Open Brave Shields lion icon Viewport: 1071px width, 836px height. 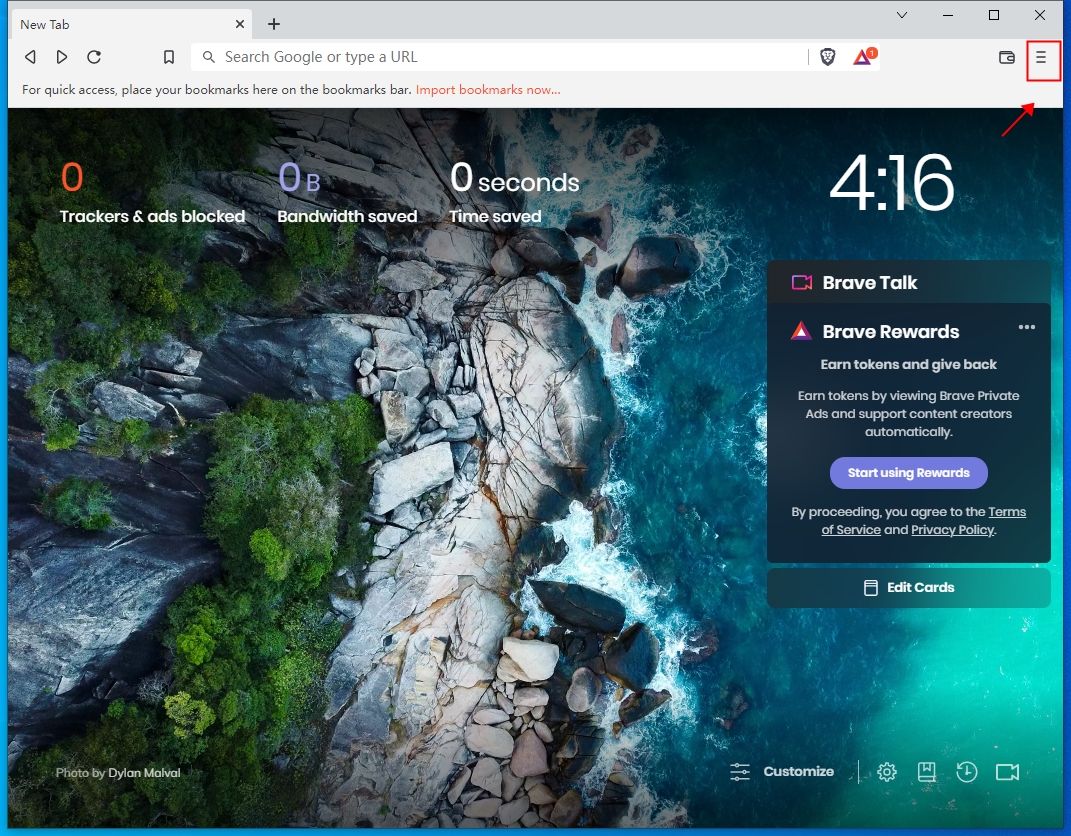(828, 57)
